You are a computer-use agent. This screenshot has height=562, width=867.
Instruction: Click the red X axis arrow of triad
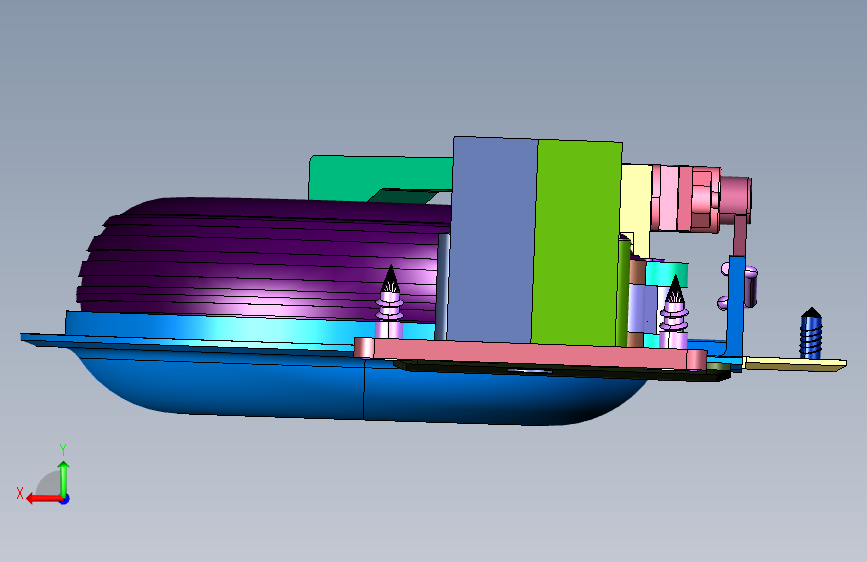point(44,499)
